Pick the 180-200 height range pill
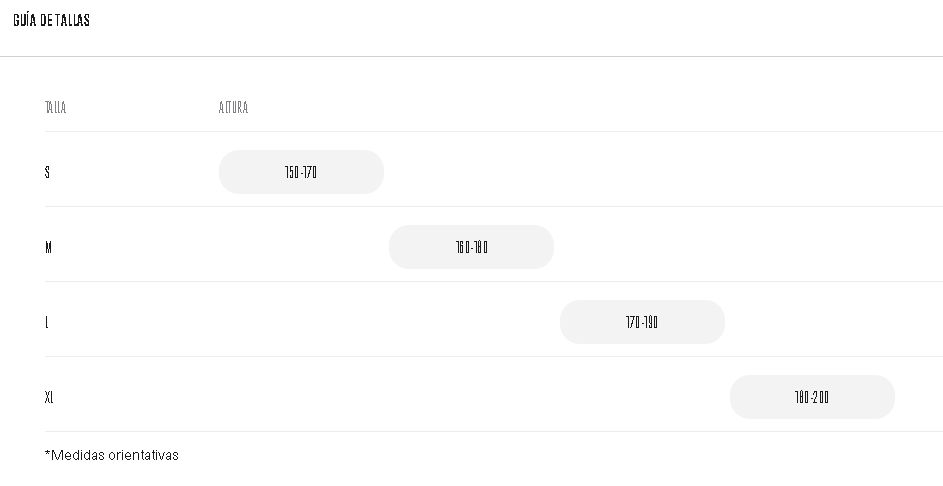Screen dimensions: 943x486 (812, 397)
